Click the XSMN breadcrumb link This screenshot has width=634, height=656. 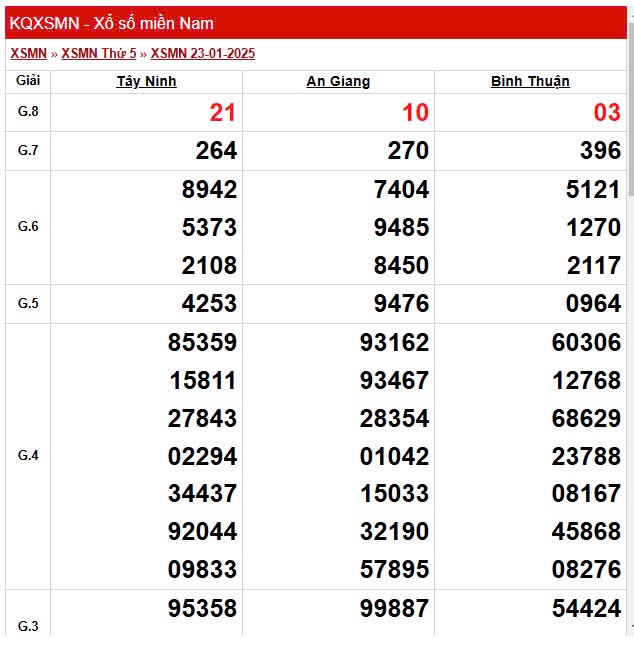pos(28,54)
